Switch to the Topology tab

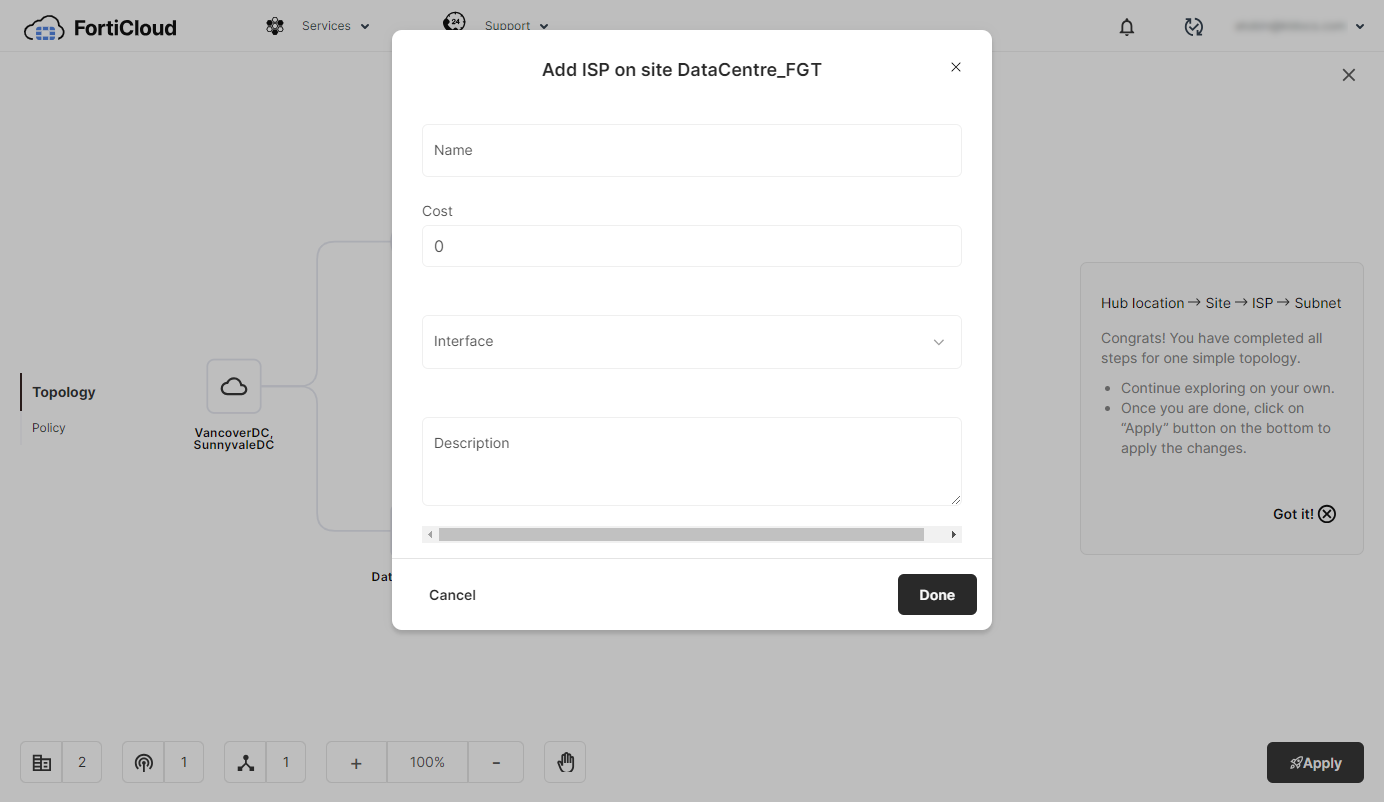click(63, 391)
